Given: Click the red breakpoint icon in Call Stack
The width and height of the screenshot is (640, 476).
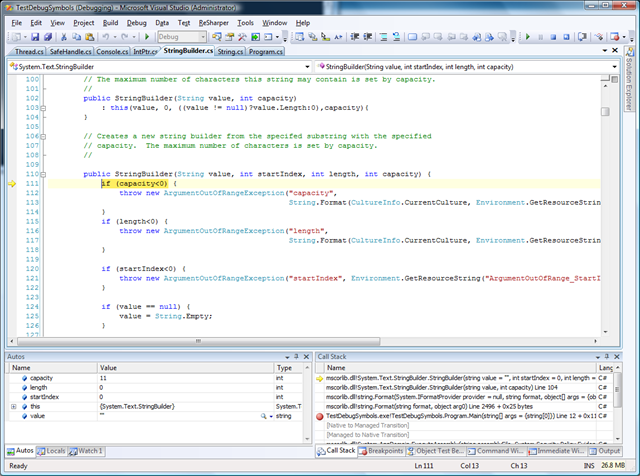Looking at the screenshot, I should tap(320, 415).
